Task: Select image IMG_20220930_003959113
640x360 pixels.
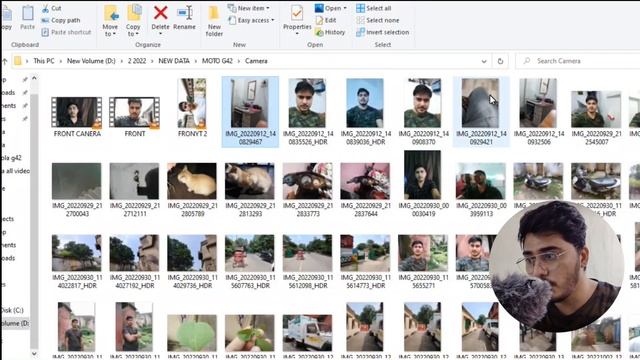Action: (481, 189)
